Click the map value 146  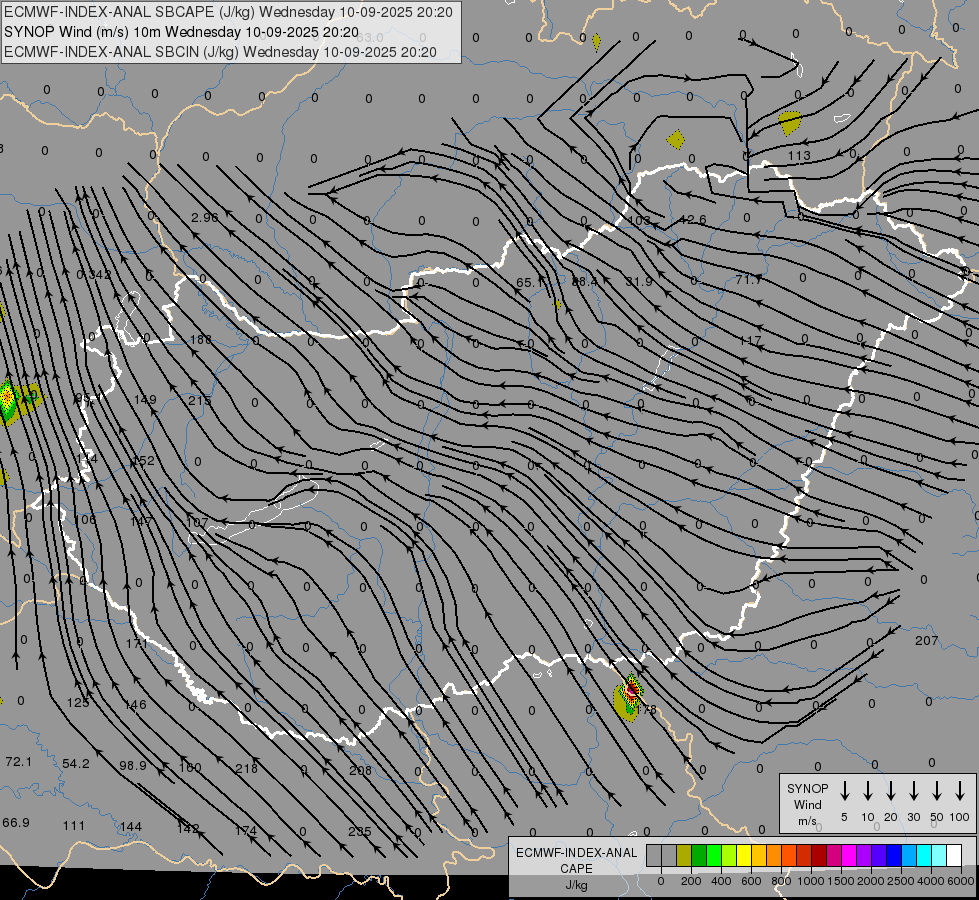(135, 705)
